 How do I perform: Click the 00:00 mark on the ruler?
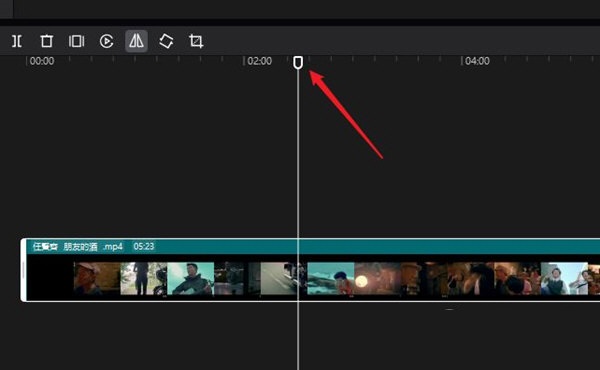[42, 61]
